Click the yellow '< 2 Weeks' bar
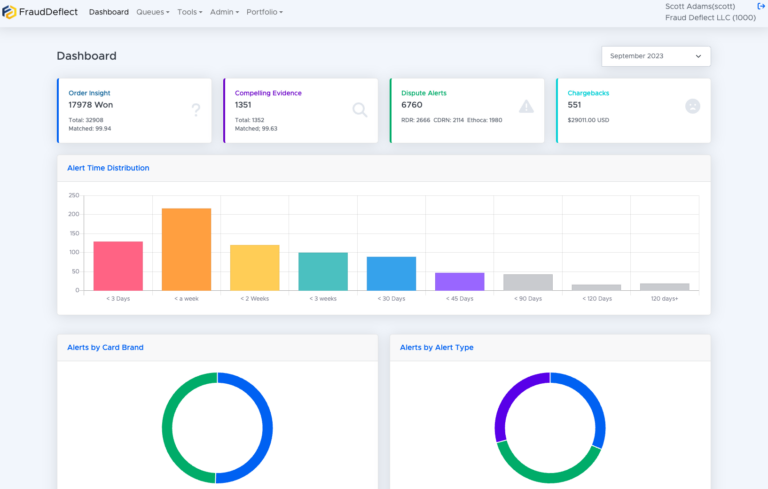This screenshot has width=768, height=489. 255,268
